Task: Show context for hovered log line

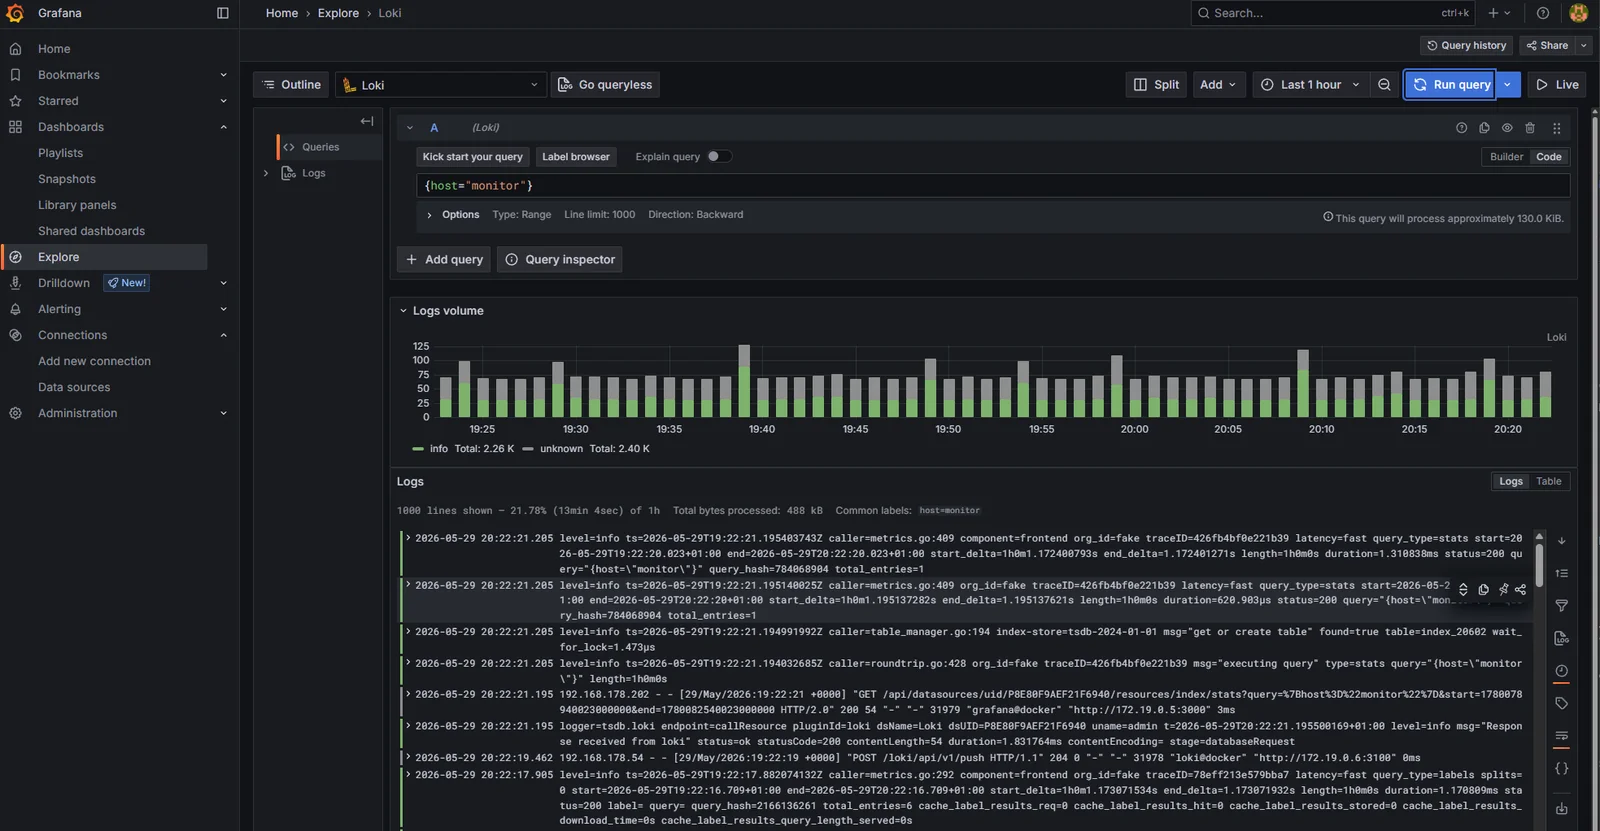Action: point(1463,589)
